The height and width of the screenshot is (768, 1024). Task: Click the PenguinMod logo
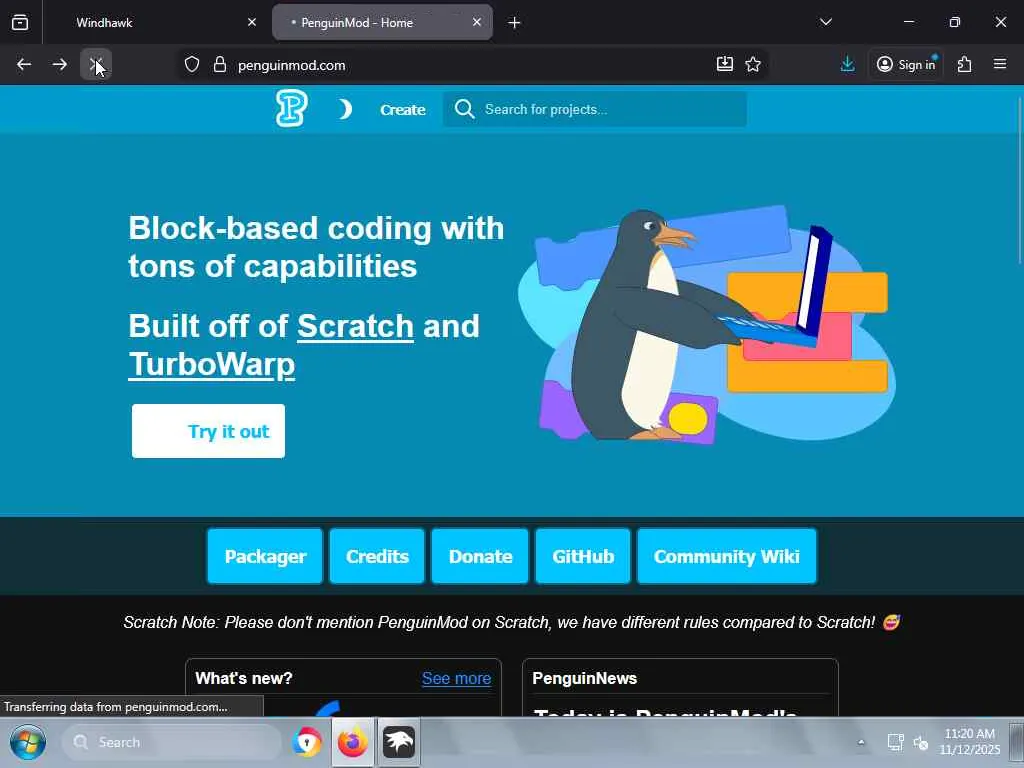291,108
